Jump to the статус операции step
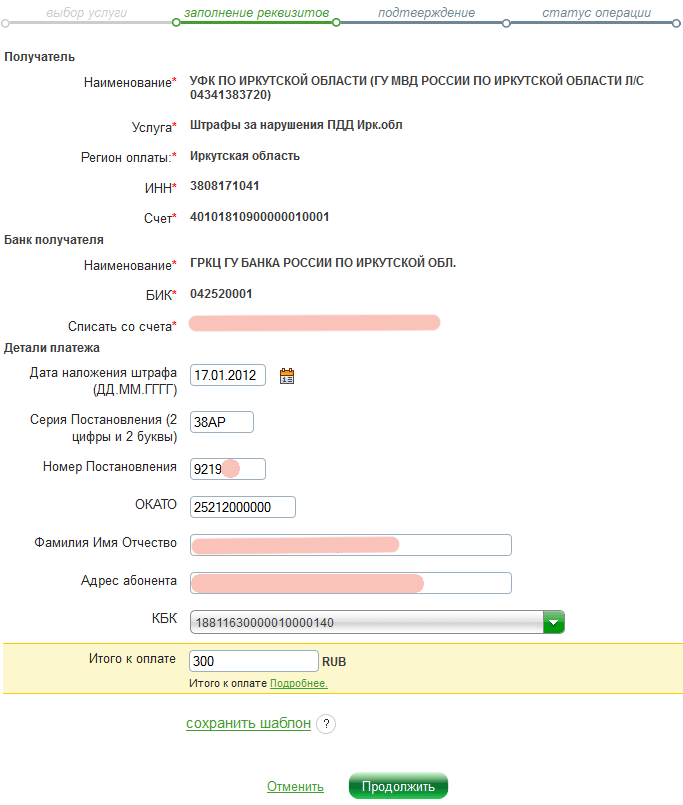 click(596, 14)
